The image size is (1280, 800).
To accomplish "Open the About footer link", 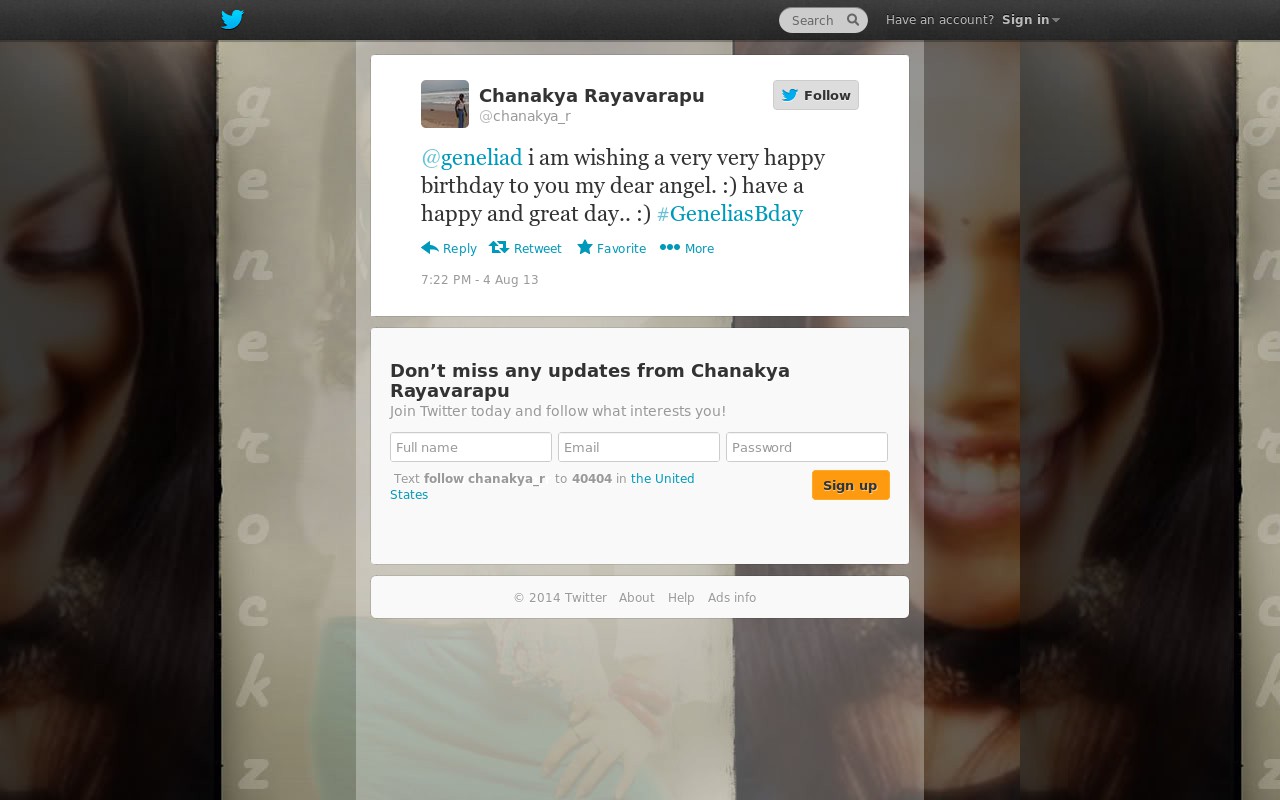I will [x=637, y=598].
